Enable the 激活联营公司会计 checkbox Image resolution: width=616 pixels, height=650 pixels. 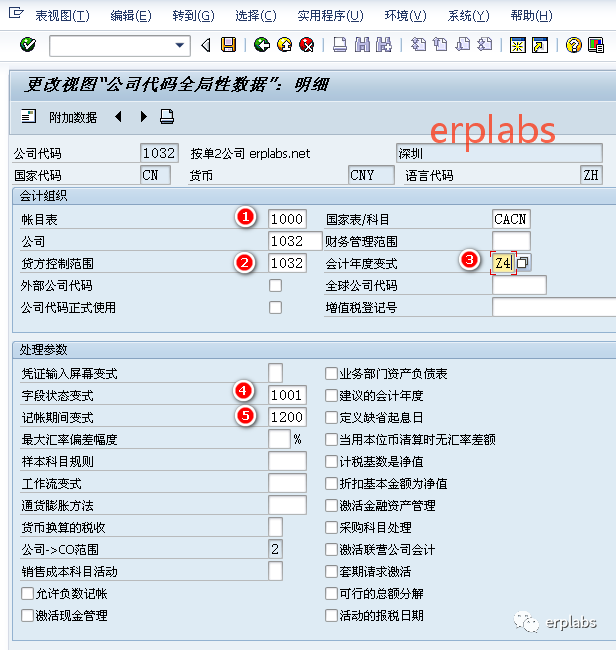pyautogui.click(x=331, y=549)
